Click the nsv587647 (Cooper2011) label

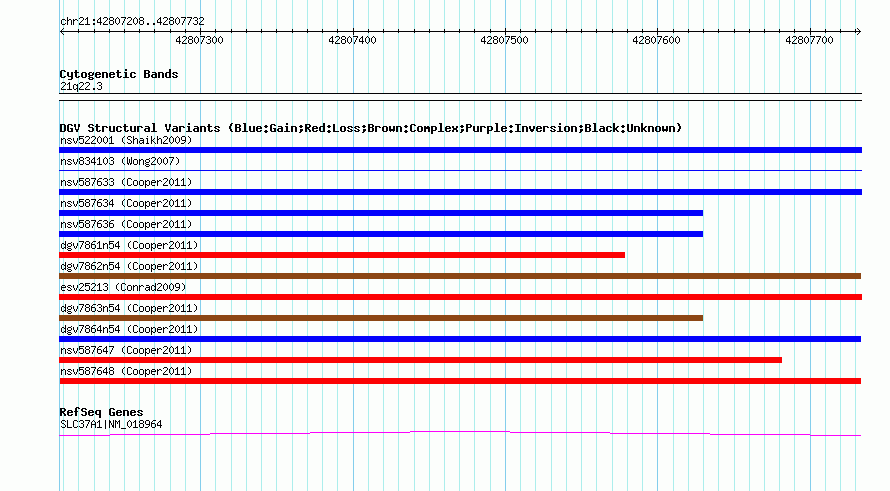[126, 350]
